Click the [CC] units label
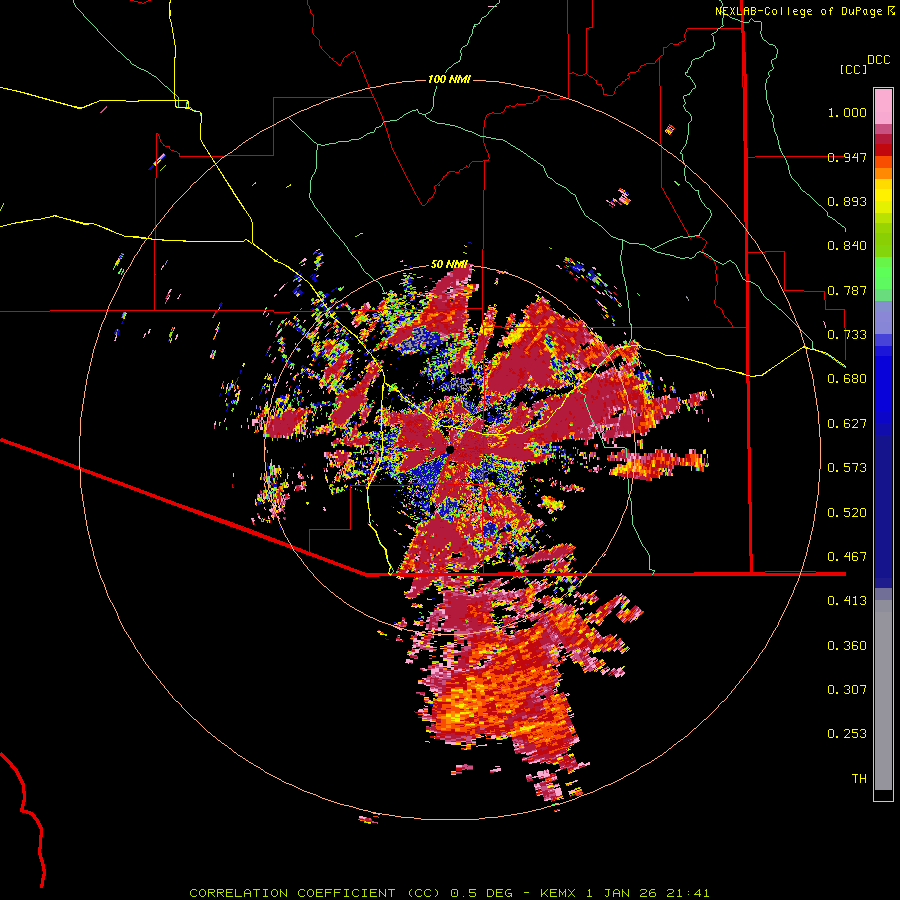Screen dimensions: 900x900 click(853, 69)
